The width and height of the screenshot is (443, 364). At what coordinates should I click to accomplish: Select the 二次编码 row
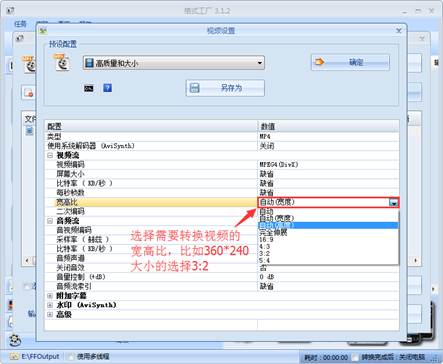151,211
